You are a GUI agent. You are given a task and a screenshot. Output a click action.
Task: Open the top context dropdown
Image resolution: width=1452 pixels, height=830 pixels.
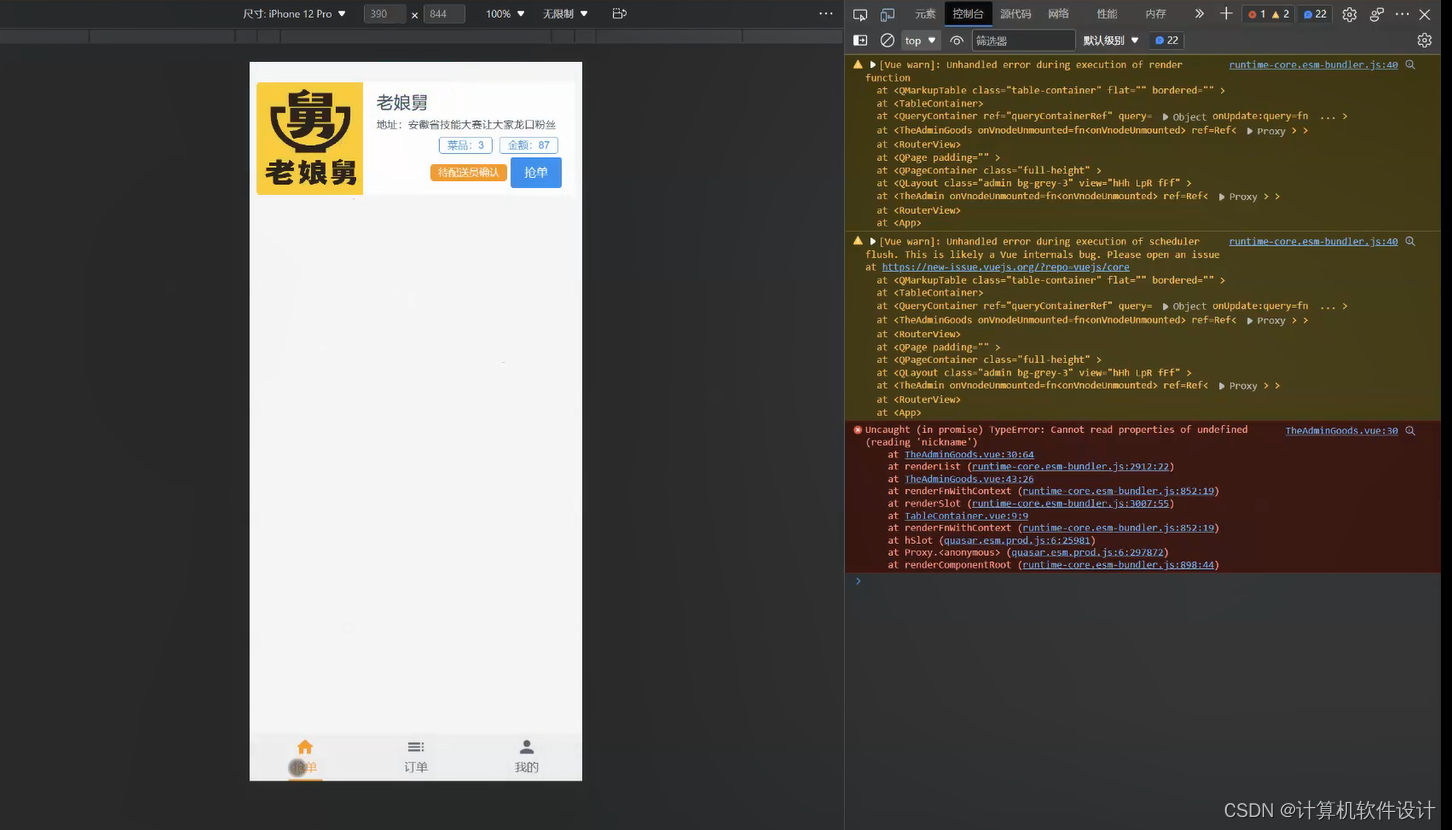[921, 40]
